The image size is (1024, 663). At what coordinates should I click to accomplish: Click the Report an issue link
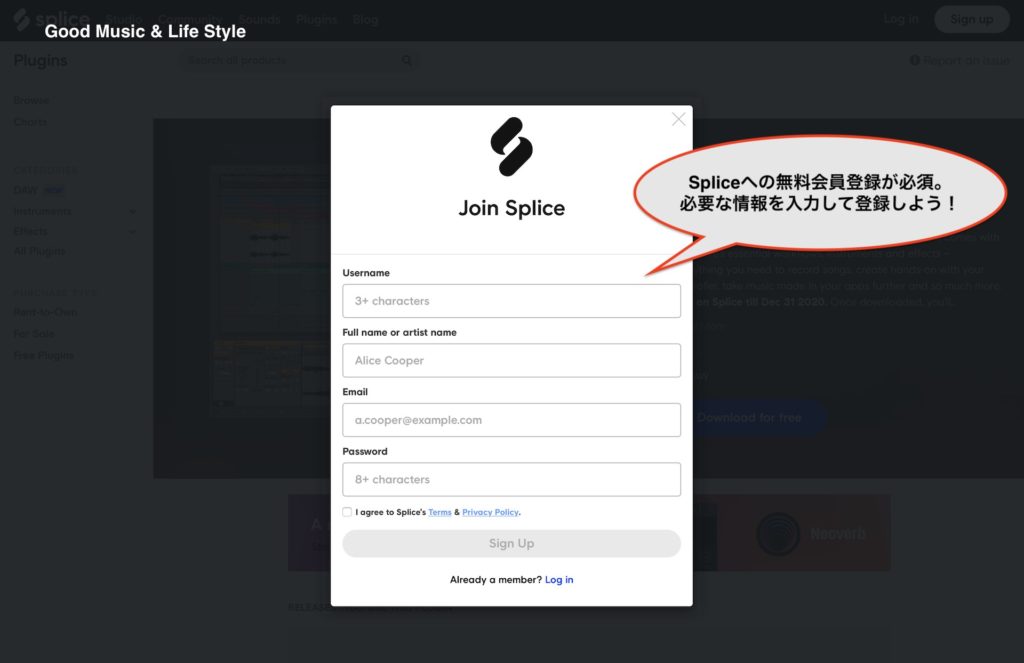(960, 61)
